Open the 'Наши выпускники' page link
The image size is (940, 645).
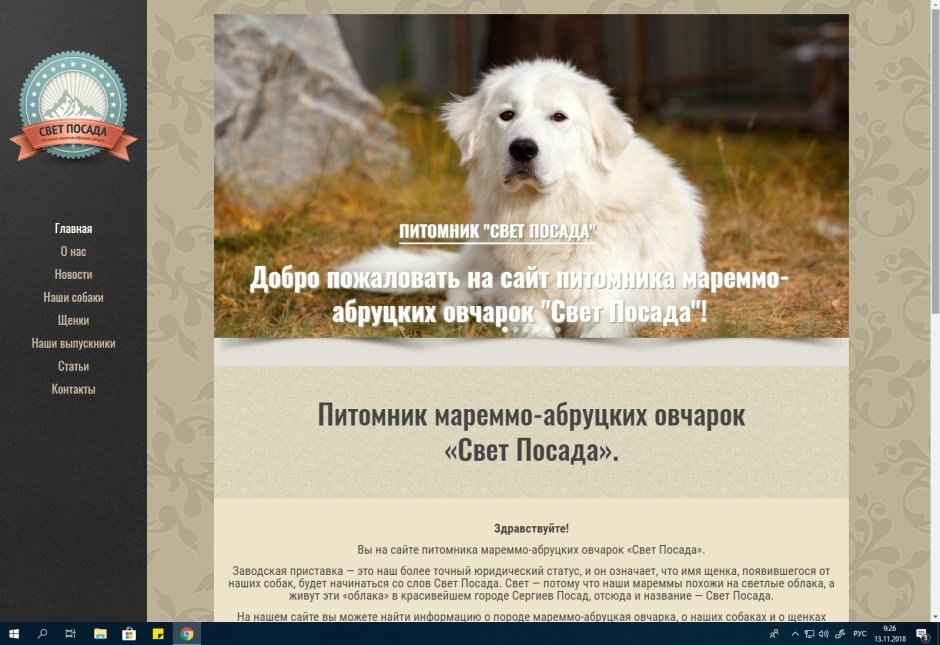[x=72, y=342]
